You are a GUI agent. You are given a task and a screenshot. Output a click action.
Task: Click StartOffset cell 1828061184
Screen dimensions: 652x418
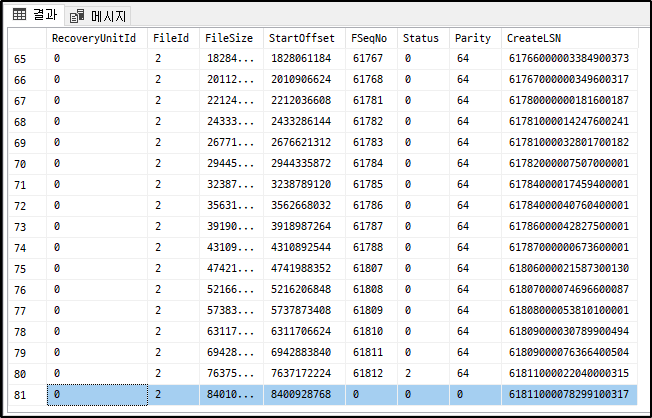tap(304, 59)
